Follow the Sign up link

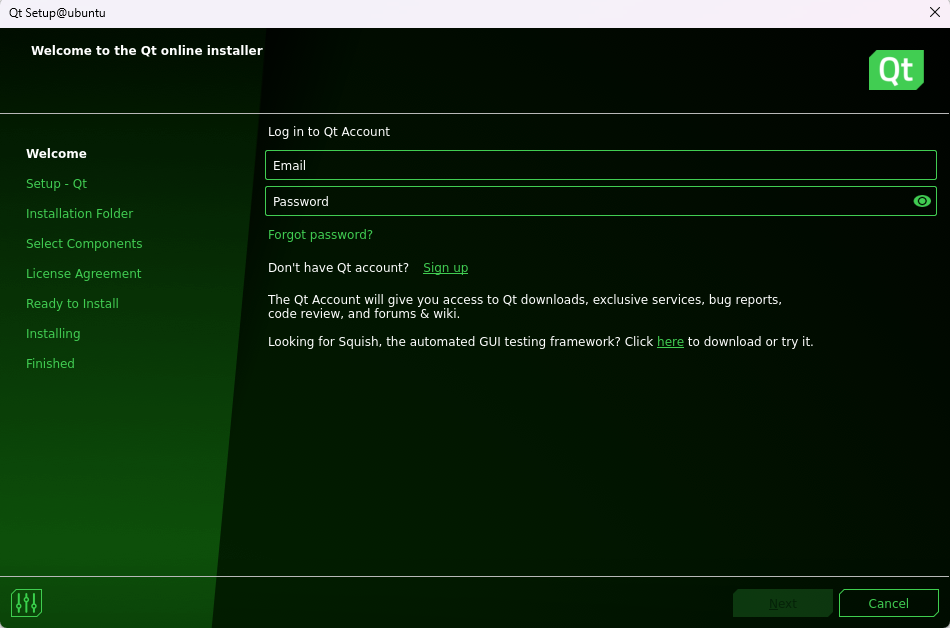(445, 268)
